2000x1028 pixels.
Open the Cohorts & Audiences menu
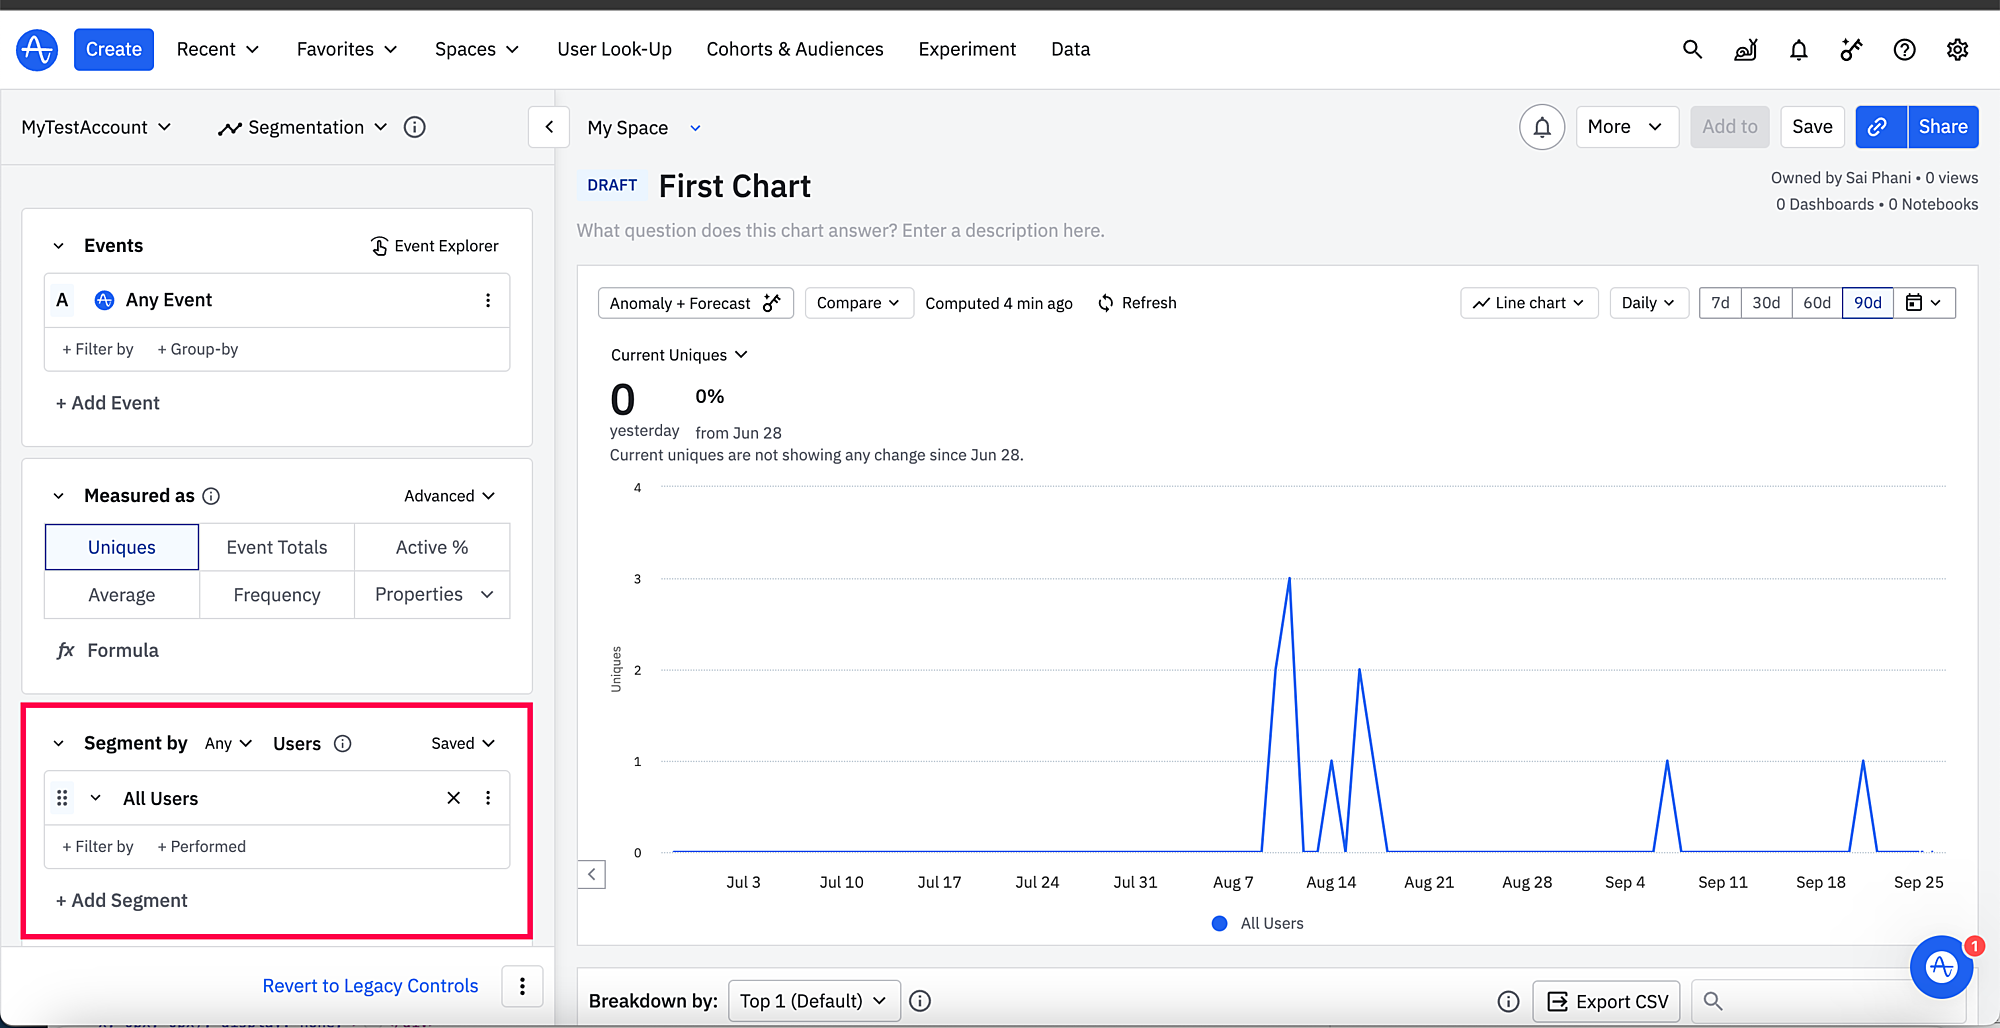pos(795,49)
